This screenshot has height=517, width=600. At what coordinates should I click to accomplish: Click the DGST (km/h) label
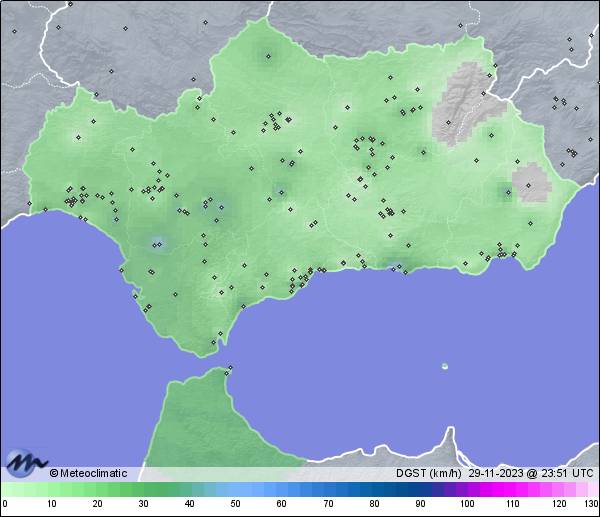point(428,473)
